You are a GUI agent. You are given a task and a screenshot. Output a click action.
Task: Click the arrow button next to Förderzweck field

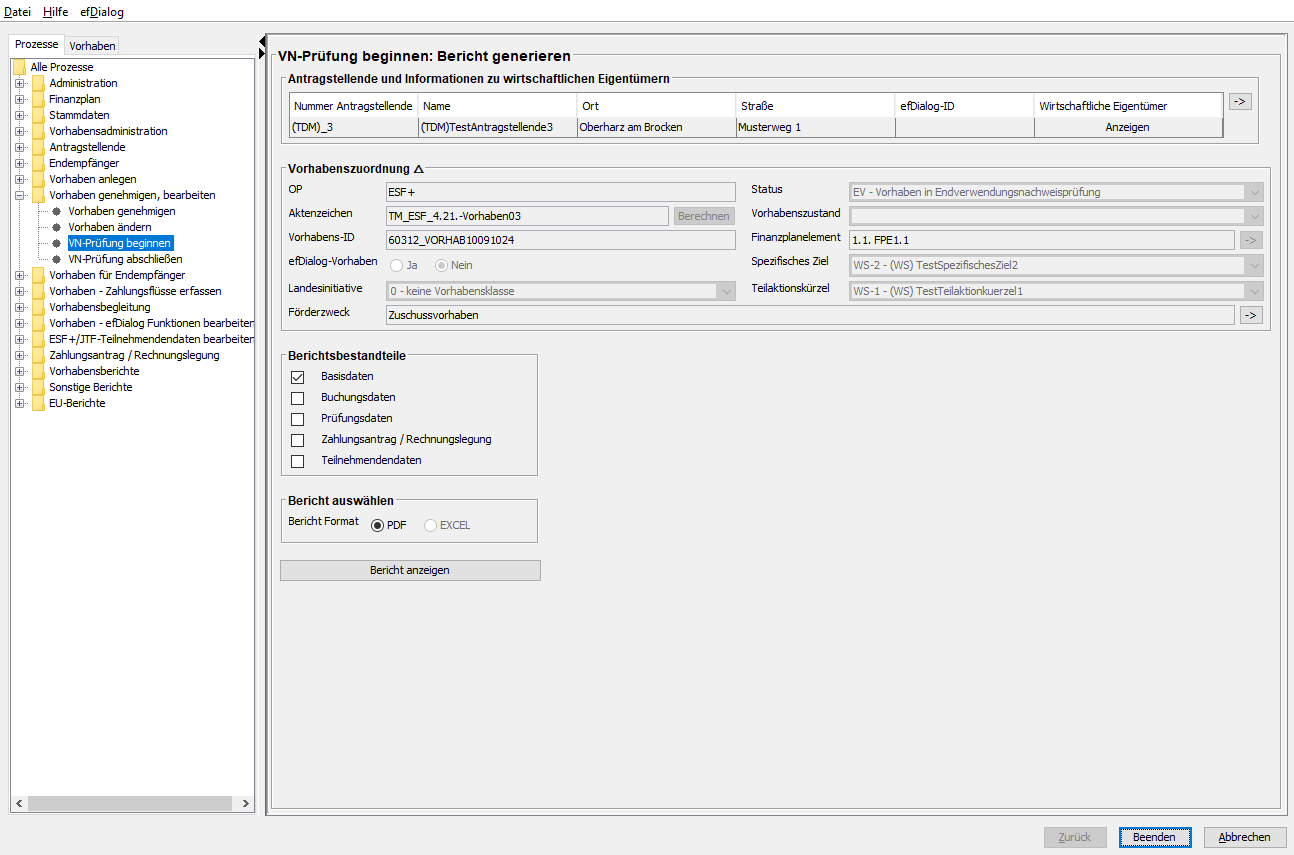[1250, 315]
